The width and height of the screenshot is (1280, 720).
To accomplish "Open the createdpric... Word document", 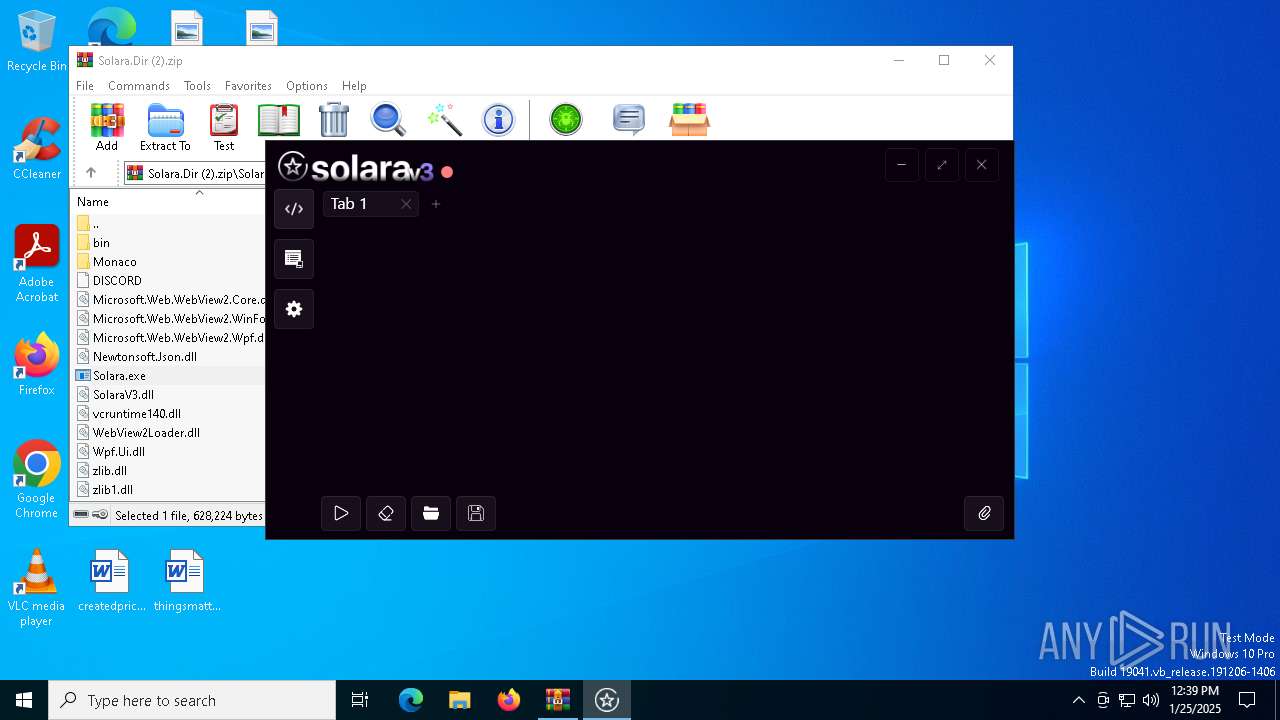I will pyautogui.click(x=110, y=580).
